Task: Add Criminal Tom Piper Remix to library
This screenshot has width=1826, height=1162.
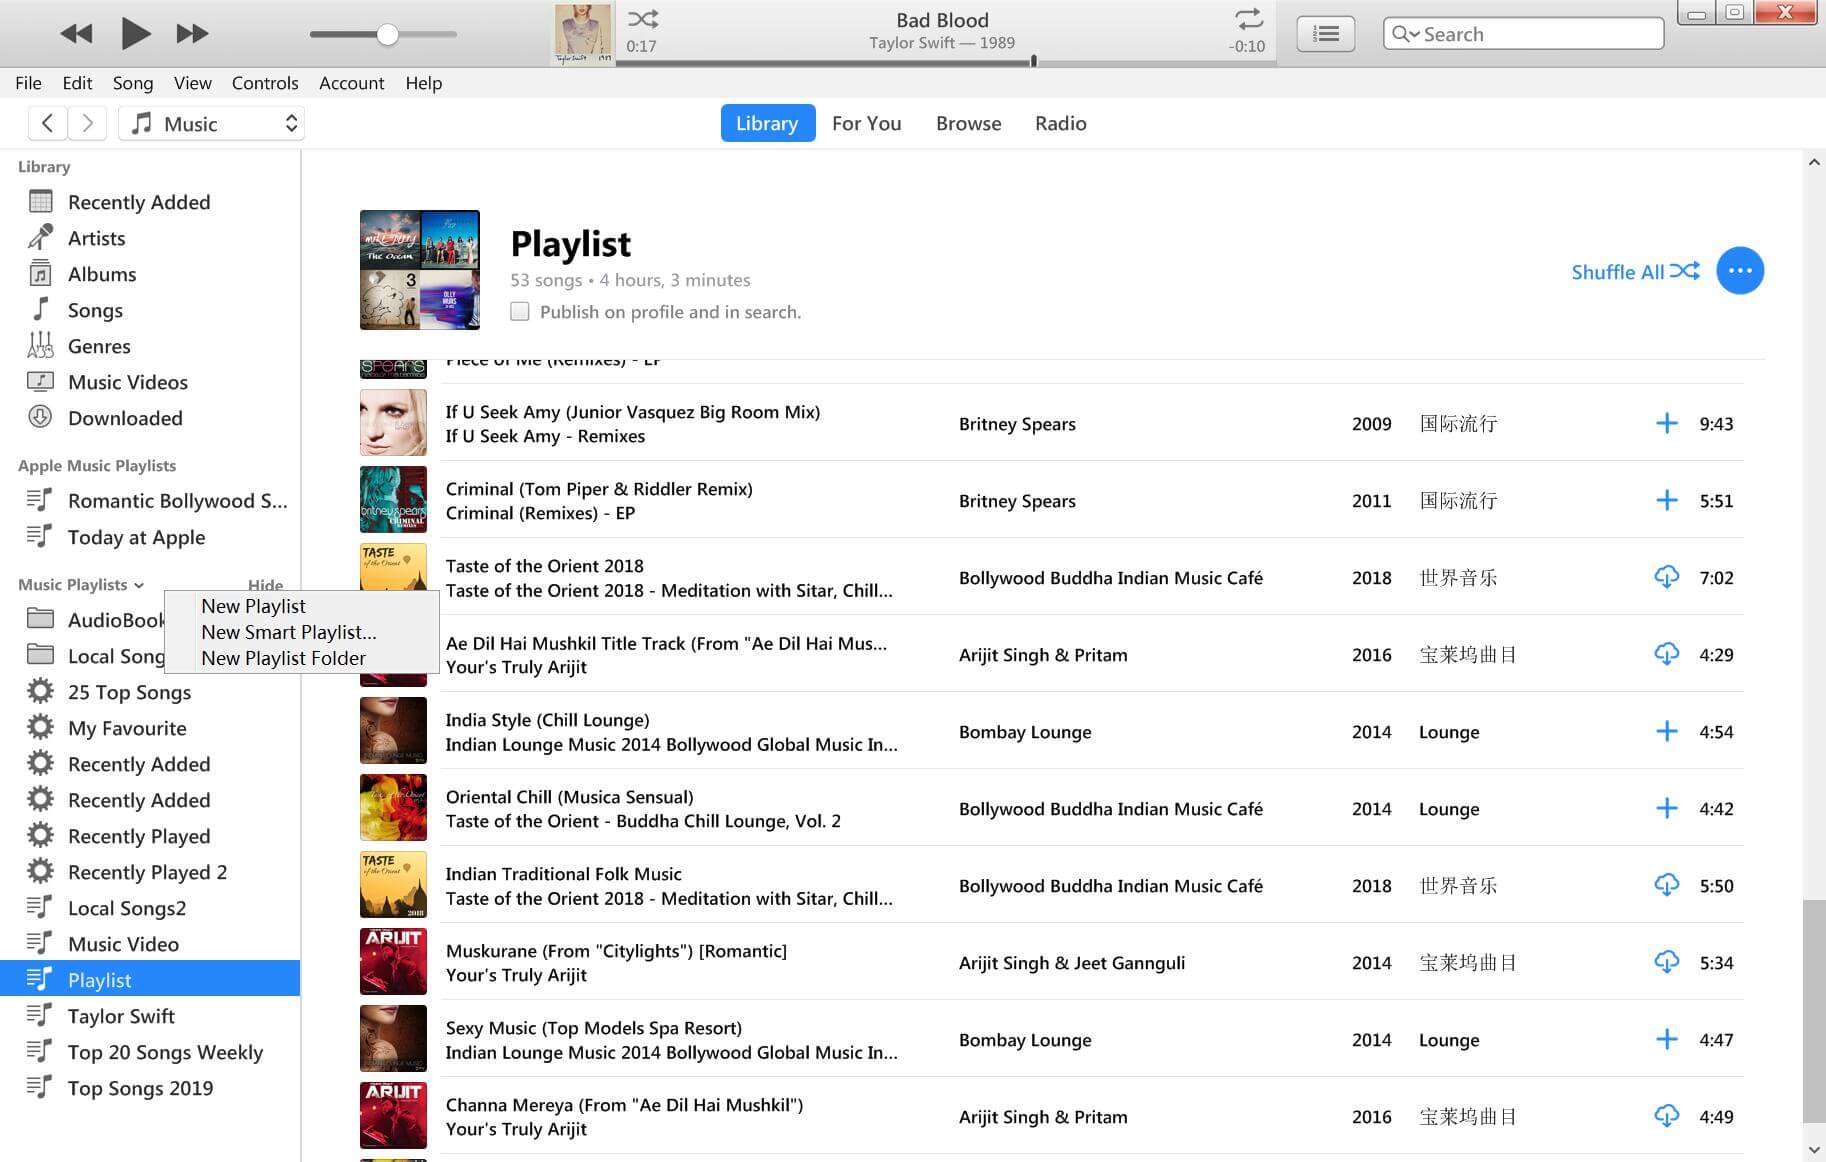Action: tap(1666, 500)
